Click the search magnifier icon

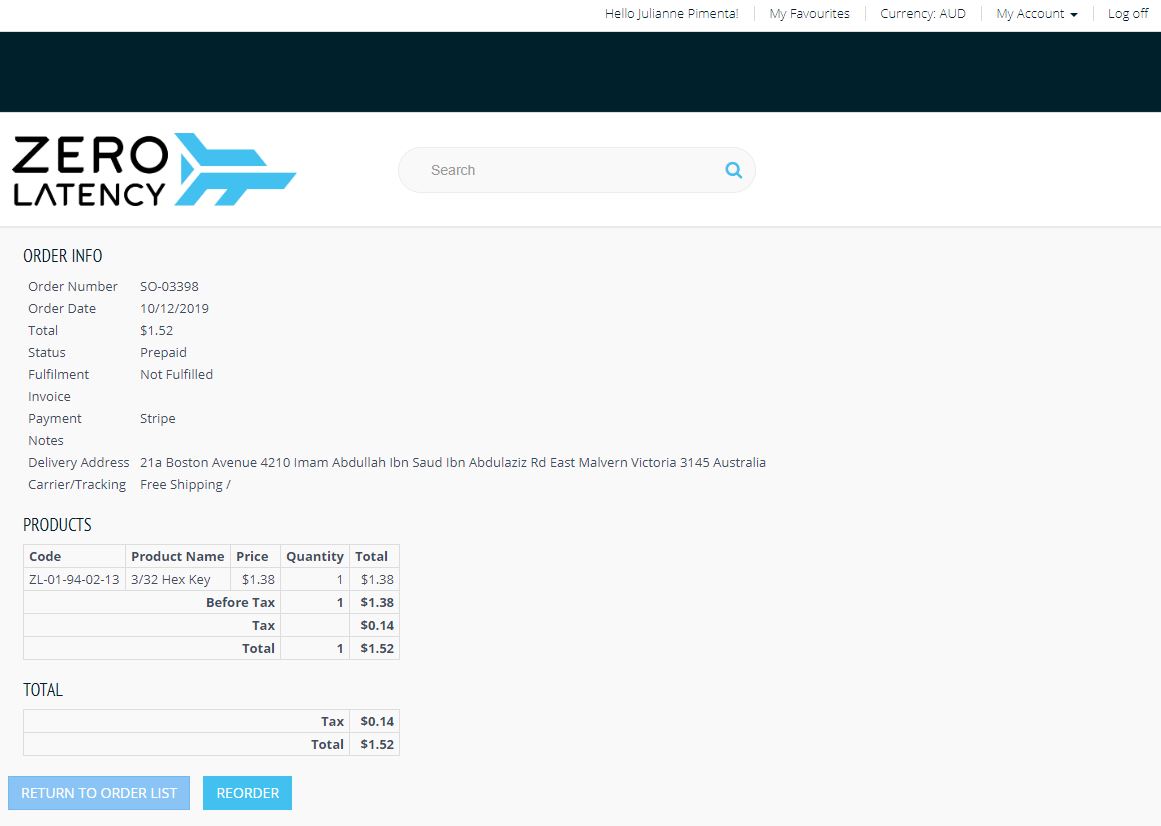[733, 170]
